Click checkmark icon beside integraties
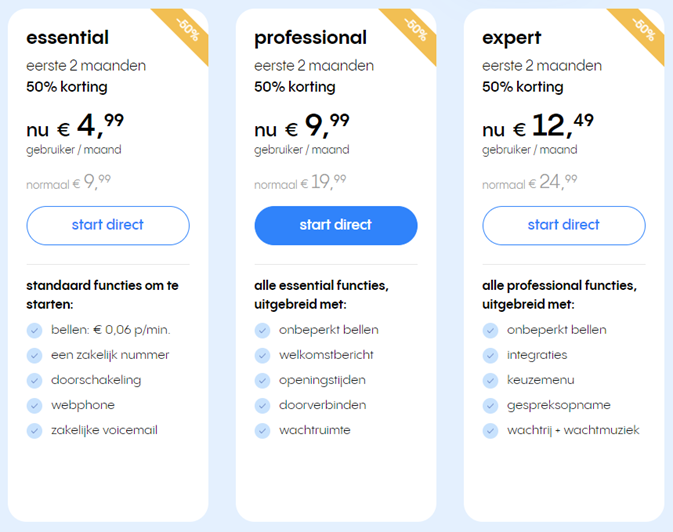Image resolution: width=673 pixels, height=532 pixels. tap(490, 356)
